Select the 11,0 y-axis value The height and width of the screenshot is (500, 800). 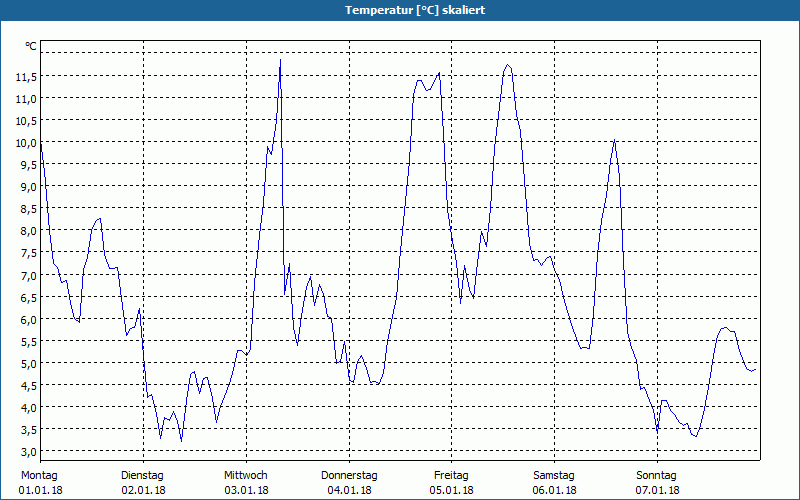click(26, 98)
